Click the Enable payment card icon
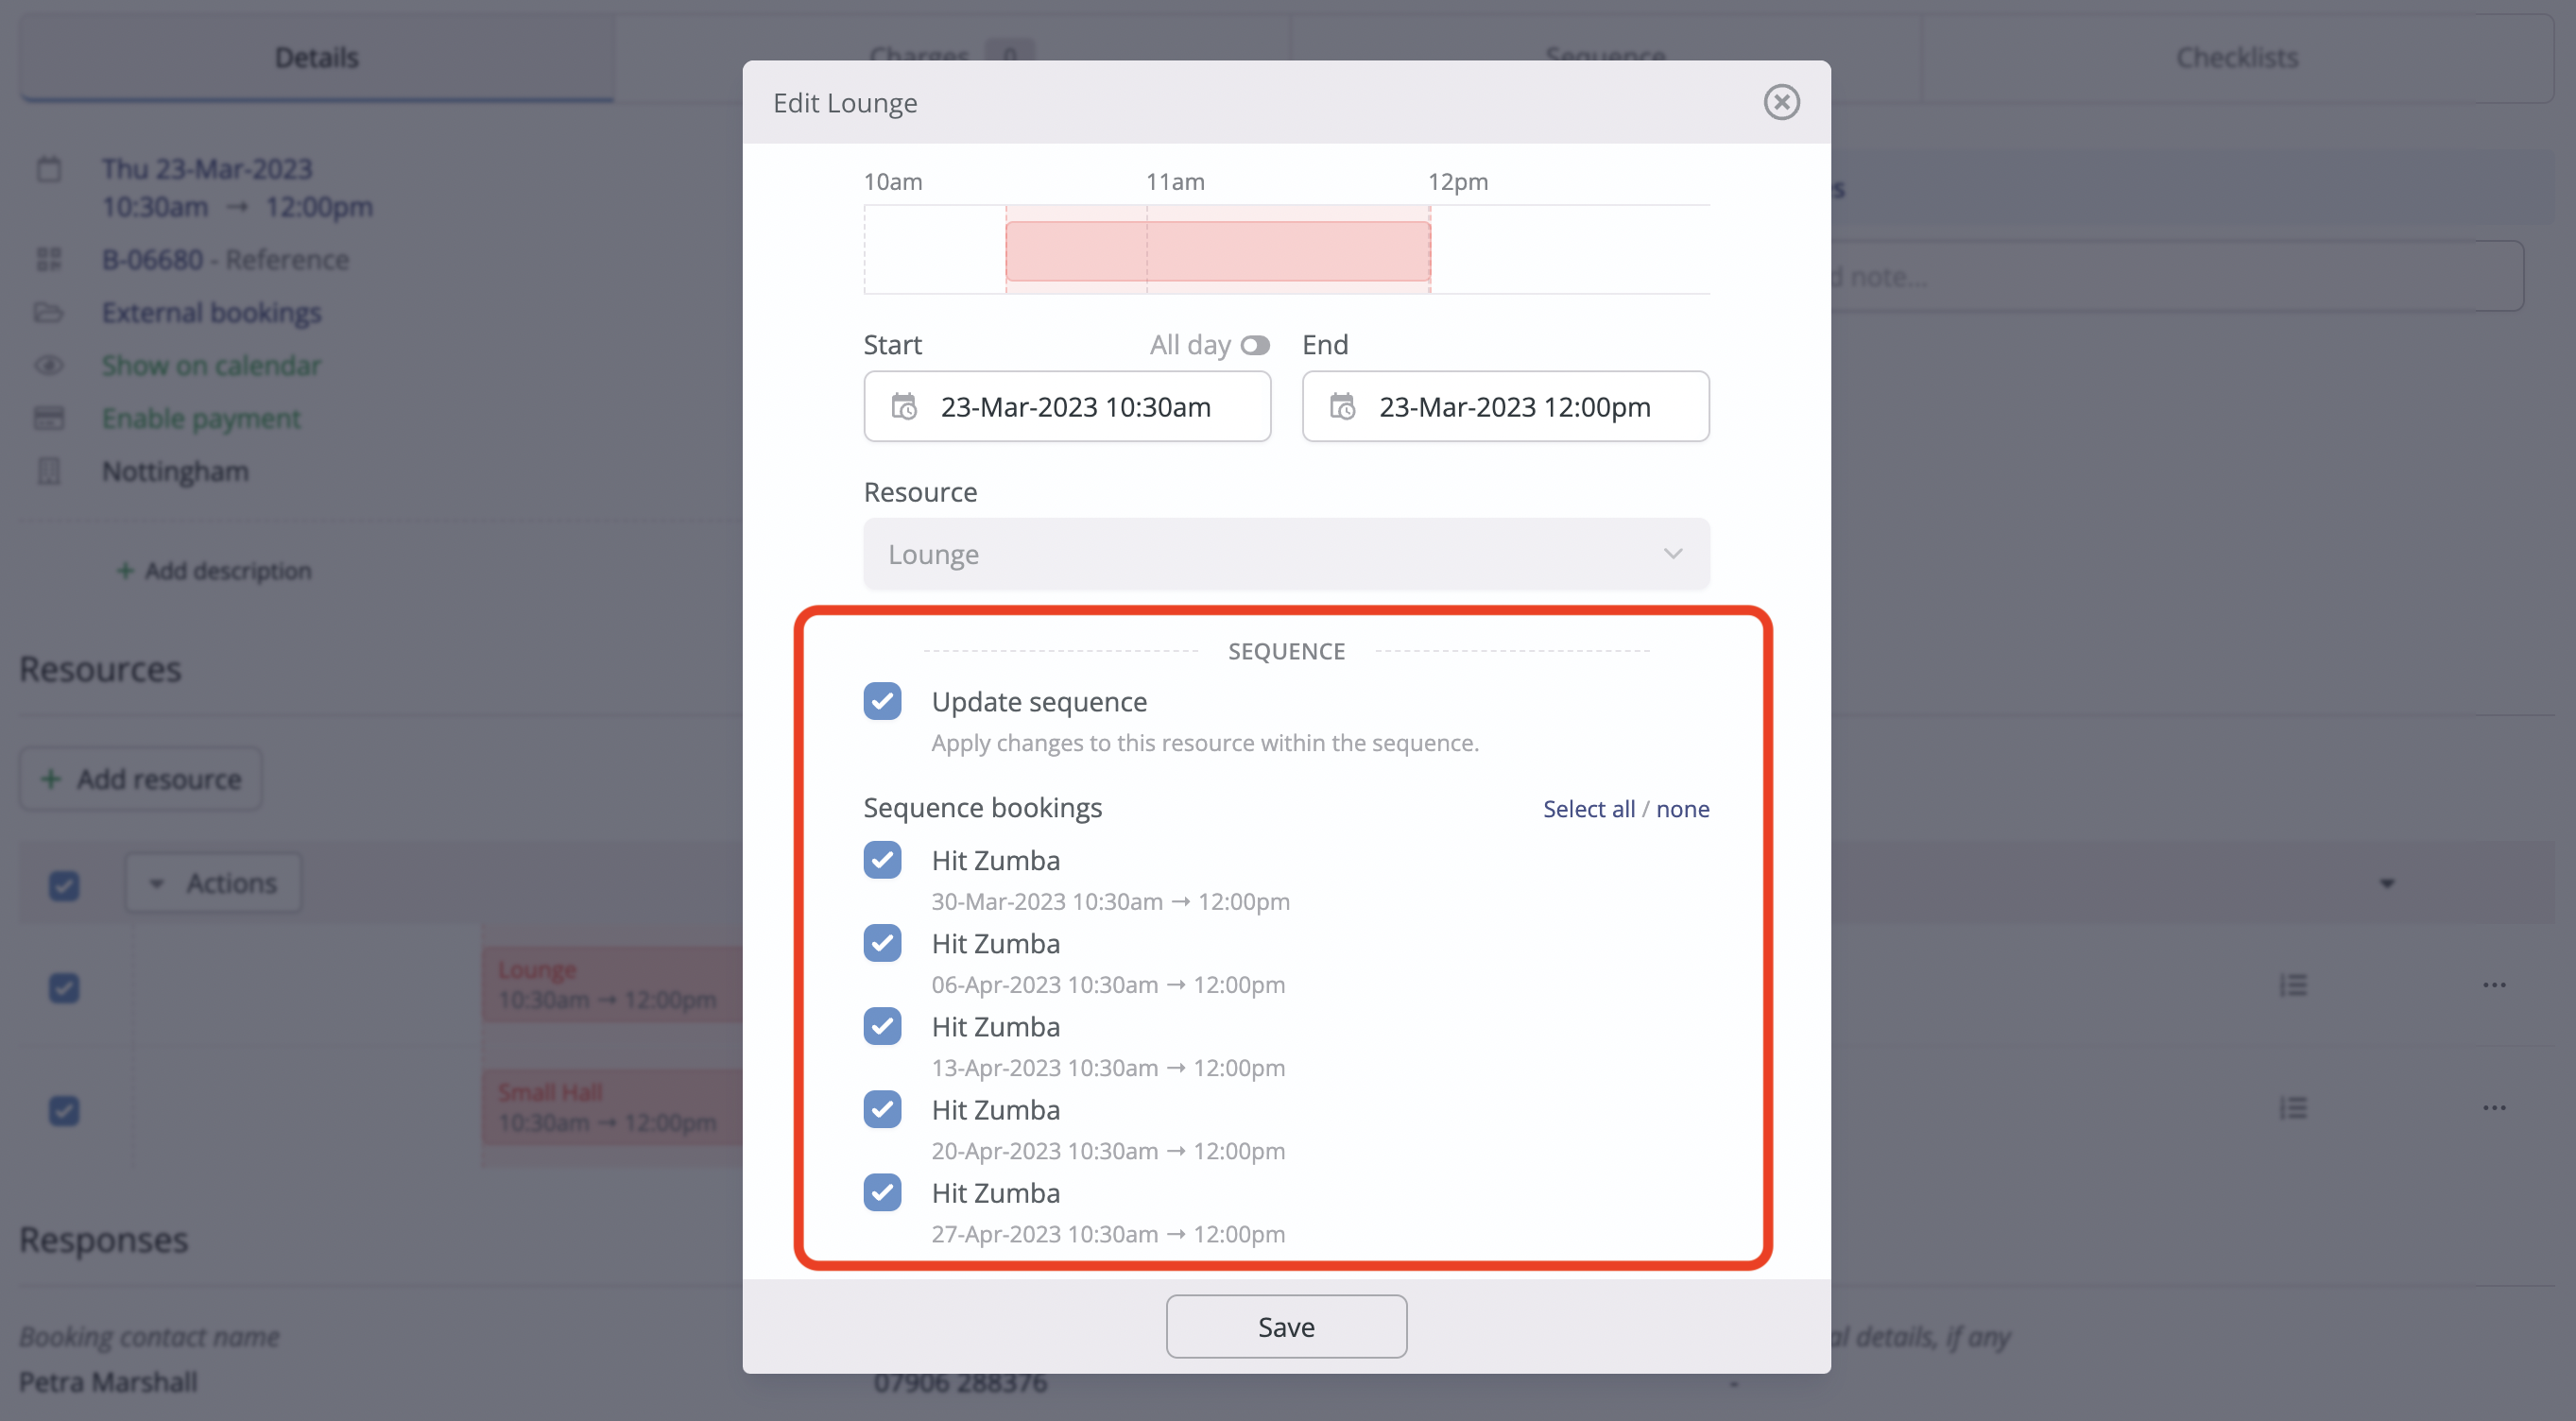 pyautogui.click(x=49, y=418)
